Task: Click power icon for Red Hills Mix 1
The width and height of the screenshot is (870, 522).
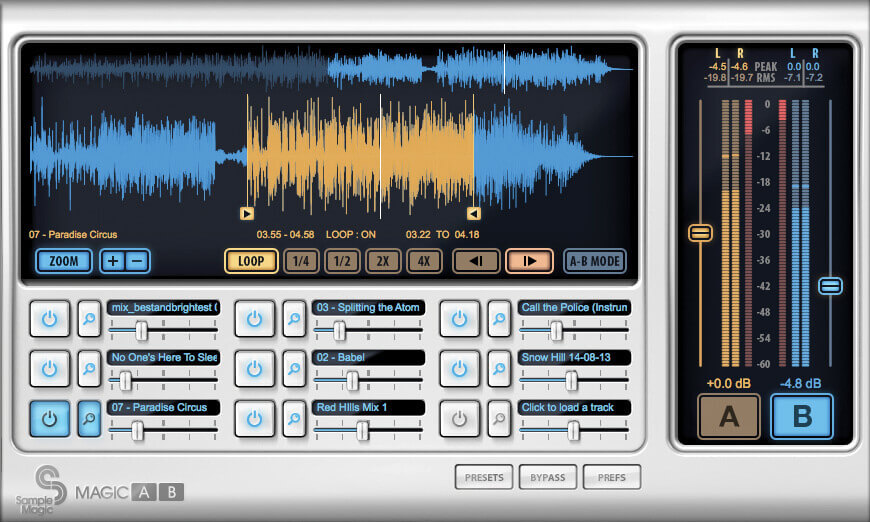Action: (x=254, y=419)
